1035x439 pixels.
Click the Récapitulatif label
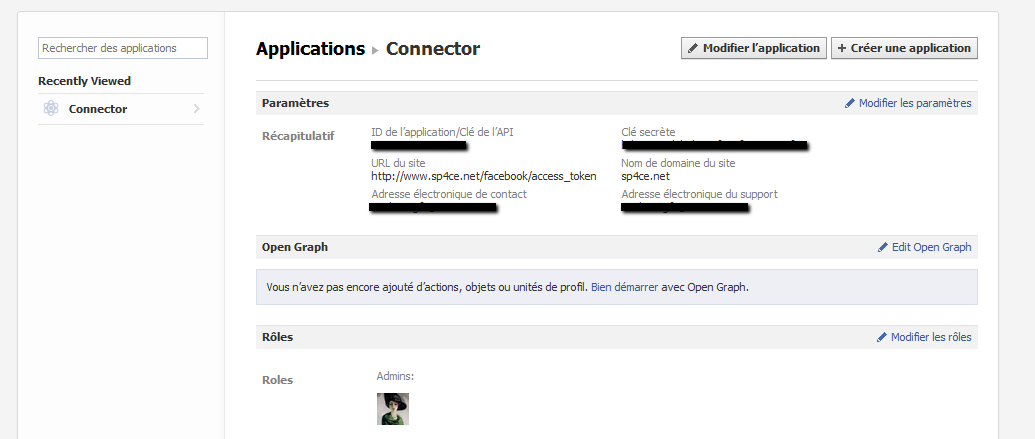pos(298,137)
